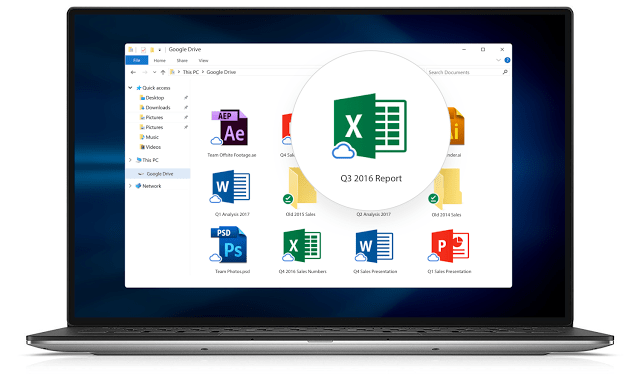Switch to the Share ribbon tab

(x=182, y=60)
